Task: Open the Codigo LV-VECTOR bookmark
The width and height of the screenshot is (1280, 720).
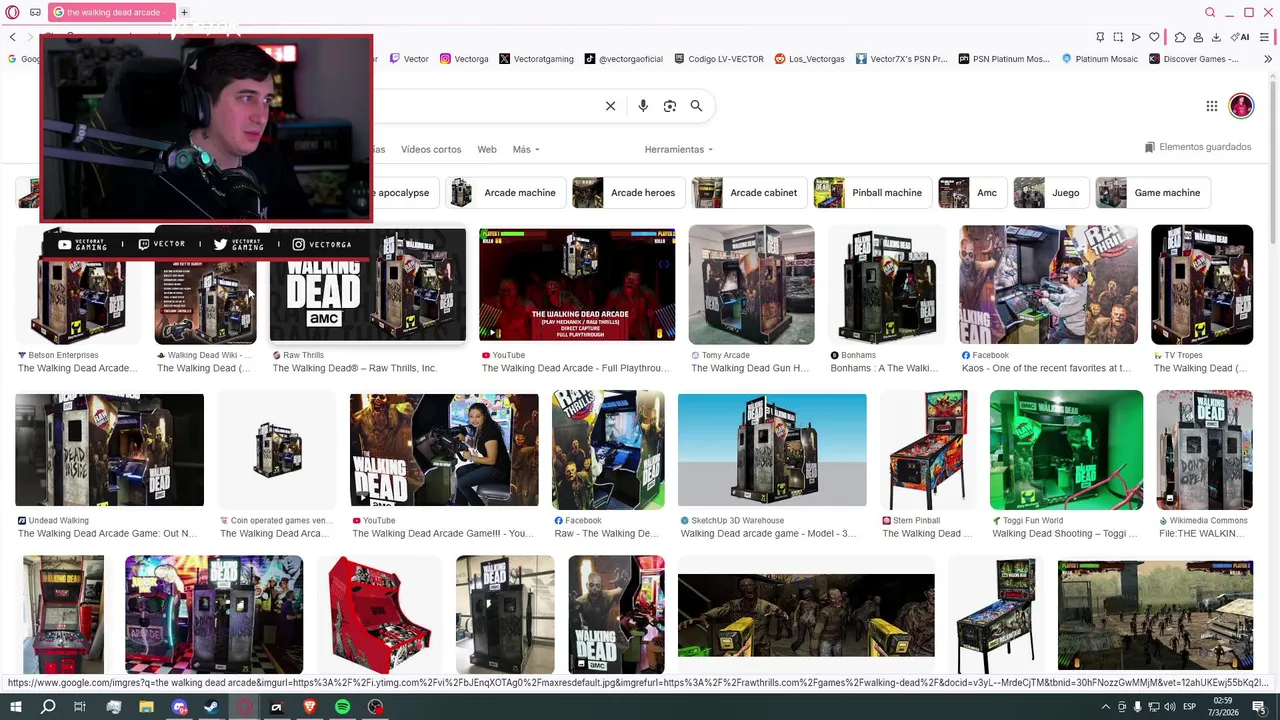Action: (719, 59)
